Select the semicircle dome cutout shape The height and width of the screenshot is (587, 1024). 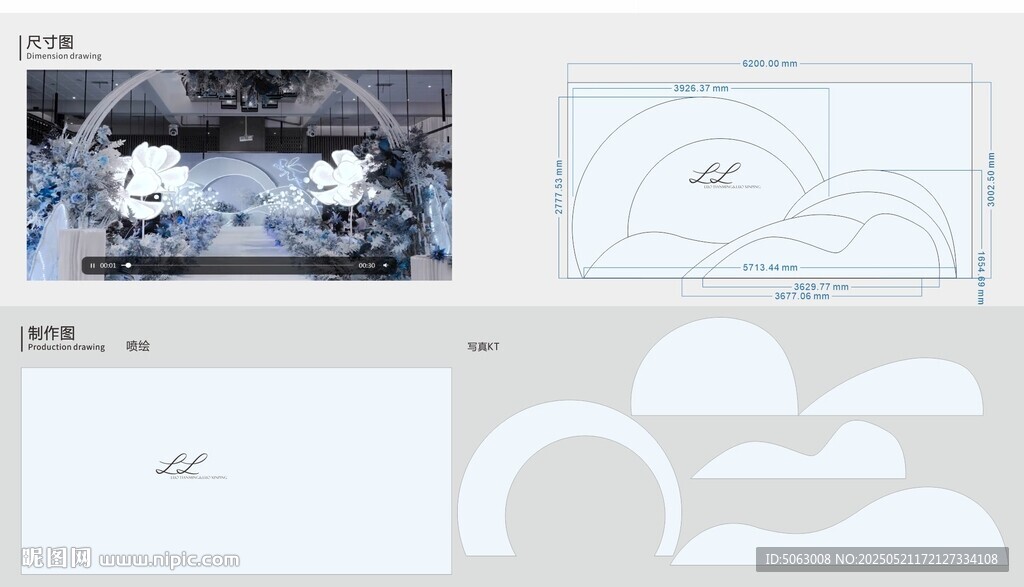[714, 367]
